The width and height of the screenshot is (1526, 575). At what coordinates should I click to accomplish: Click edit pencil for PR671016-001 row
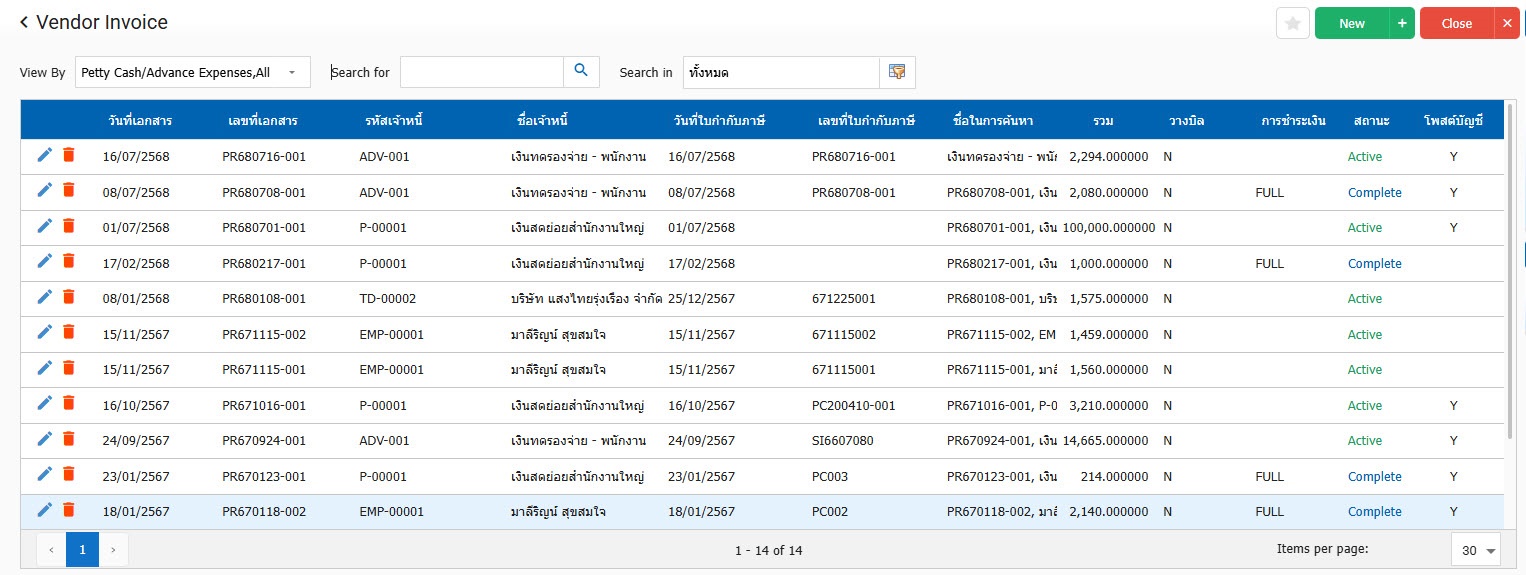(44, 404)
